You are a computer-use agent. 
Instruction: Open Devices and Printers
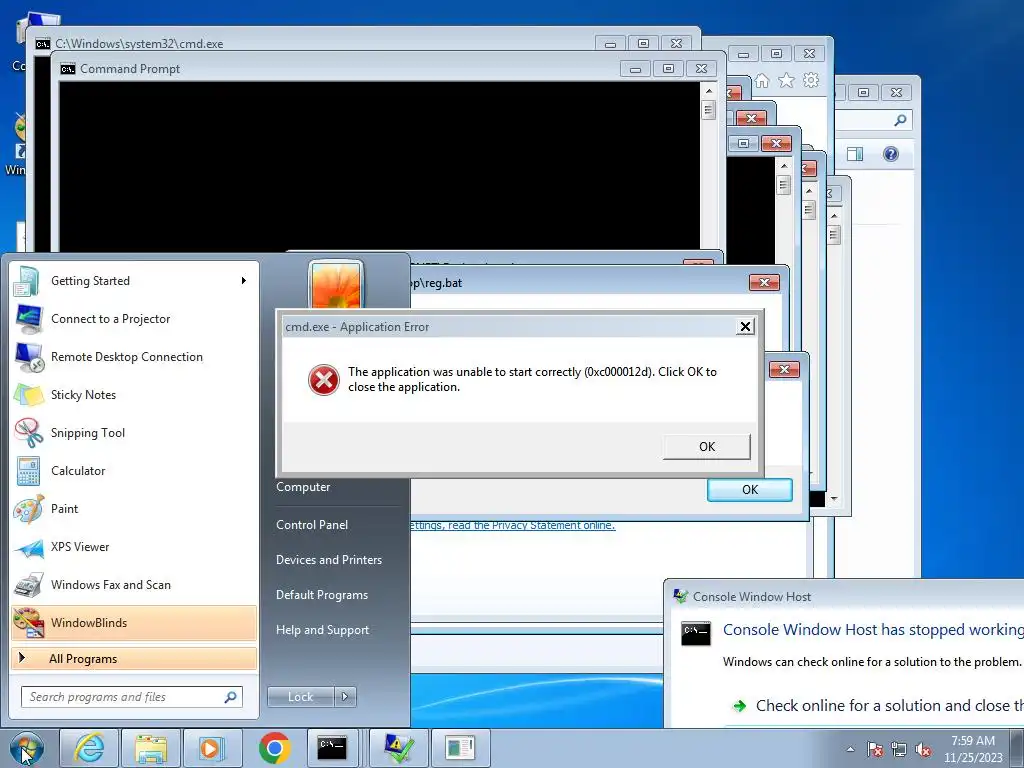328,560
